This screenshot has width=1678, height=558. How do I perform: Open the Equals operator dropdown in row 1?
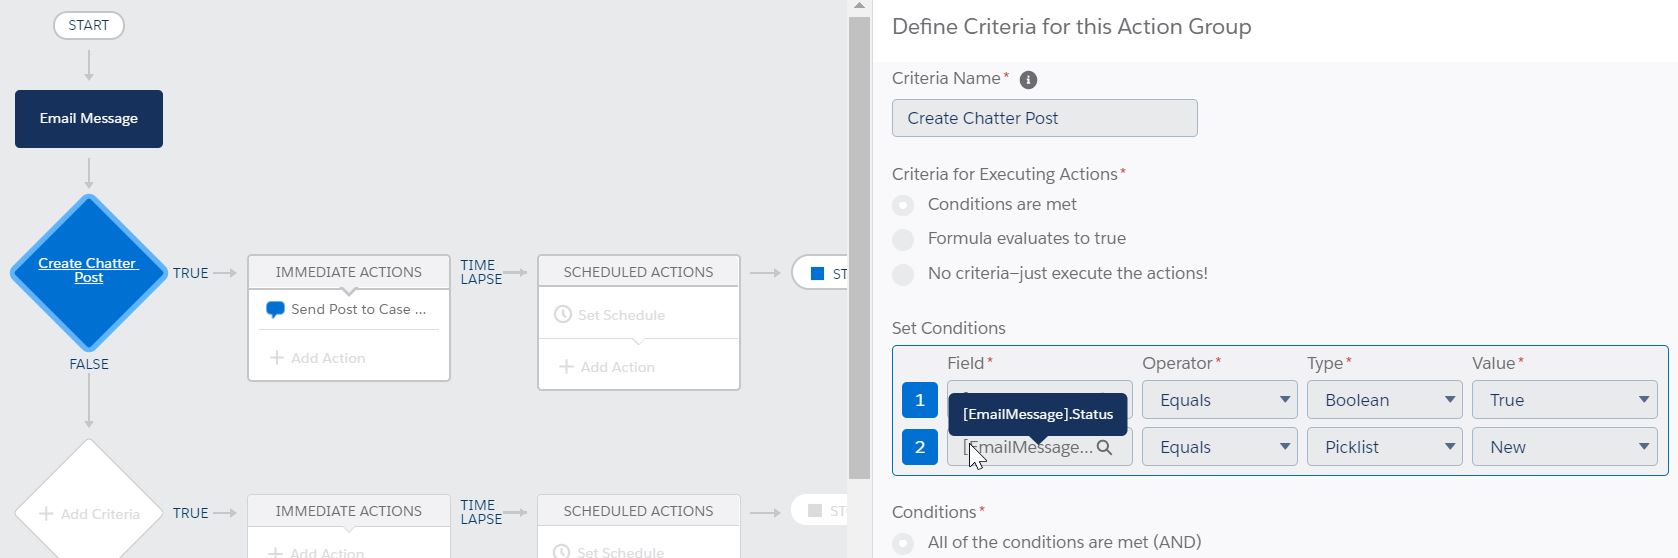pyautogui.click(x=1219, y=400)
